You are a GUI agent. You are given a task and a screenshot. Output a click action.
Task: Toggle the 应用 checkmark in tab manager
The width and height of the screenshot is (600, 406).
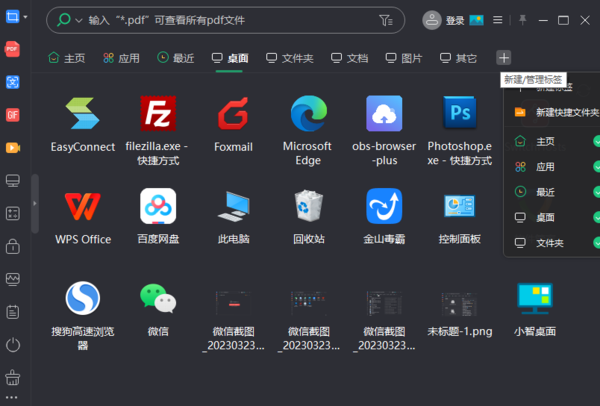coord(597,166)
